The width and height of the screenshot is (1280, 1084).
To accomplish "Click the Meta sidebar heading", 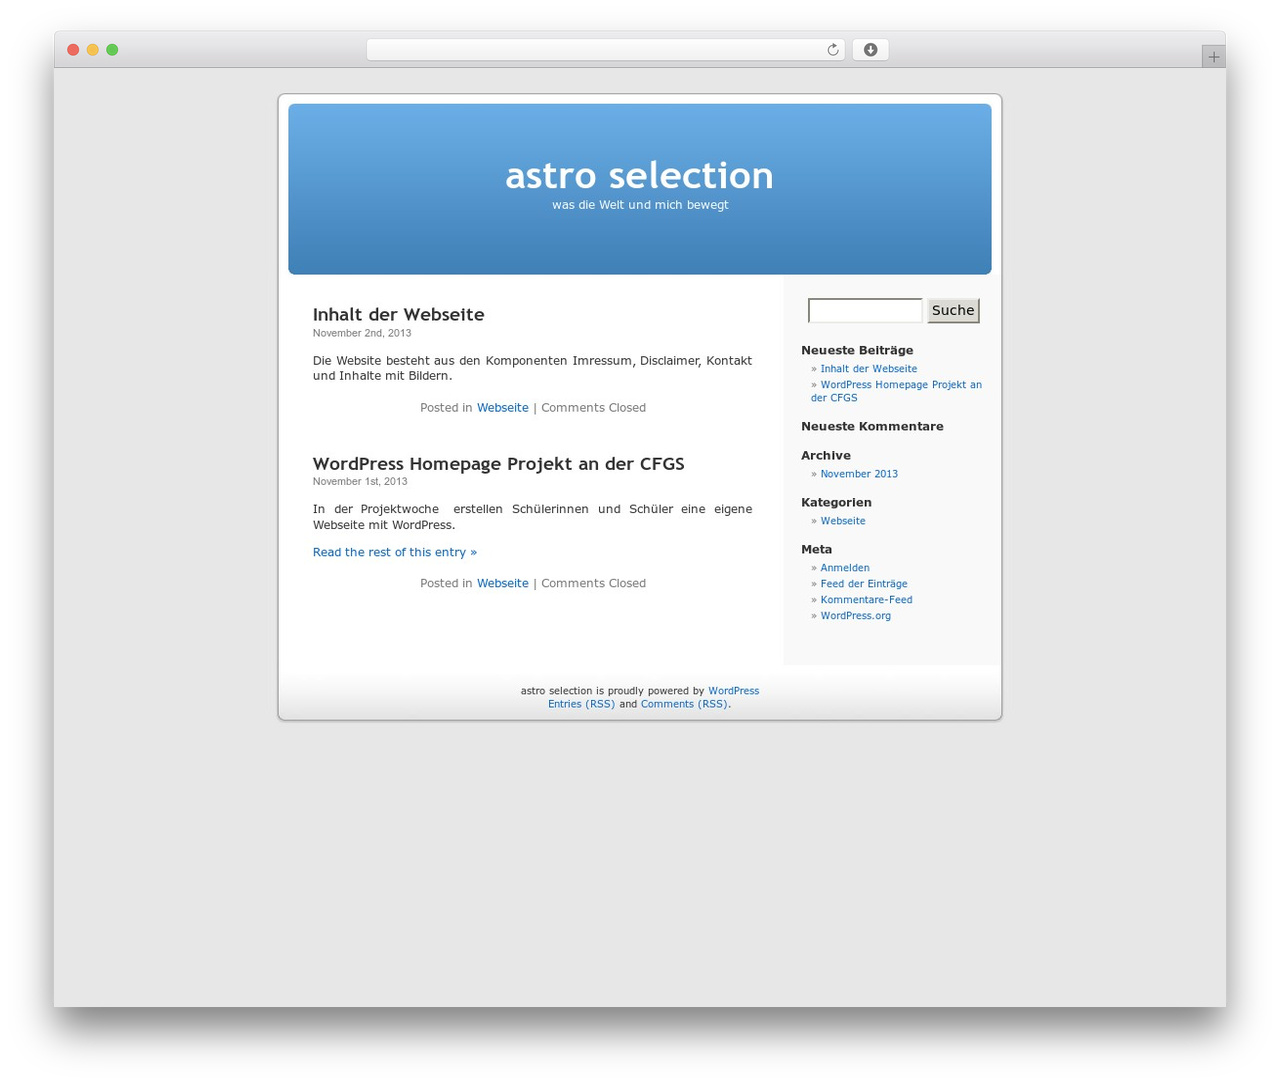I will 816,549.
